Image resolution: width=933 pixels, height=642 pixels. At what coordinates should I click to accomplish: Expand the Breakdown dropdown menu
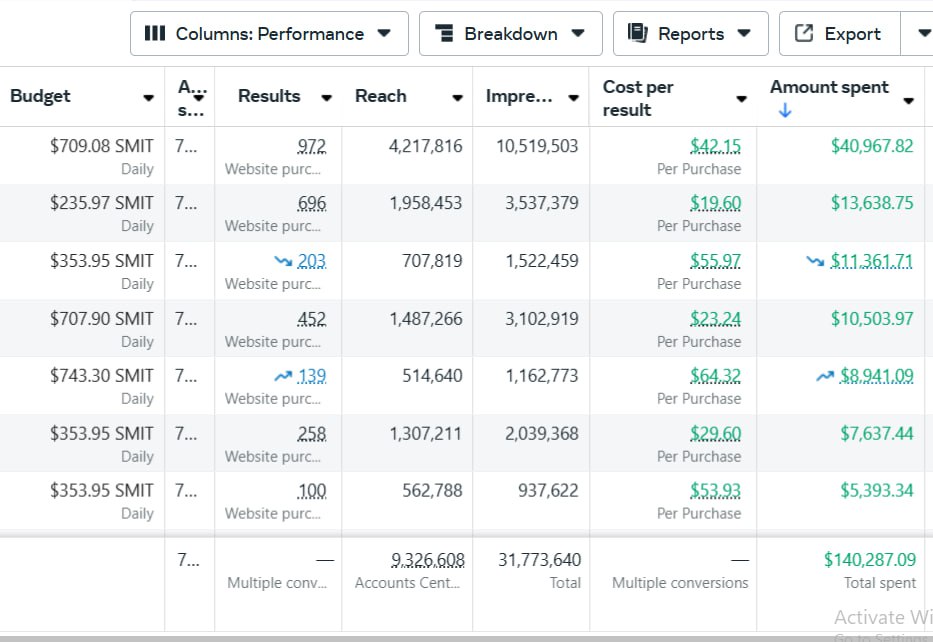tap(578, 34)
